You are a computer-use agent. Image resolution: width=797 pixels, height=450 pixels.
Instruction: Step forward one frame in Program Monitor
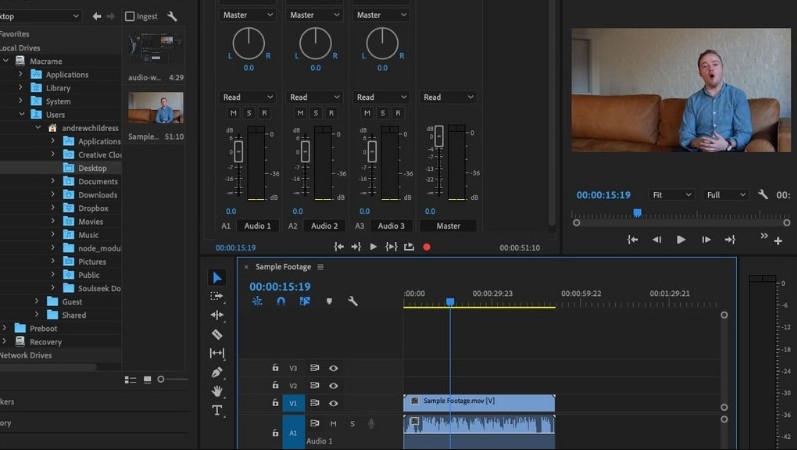click(x=706, y=239)
